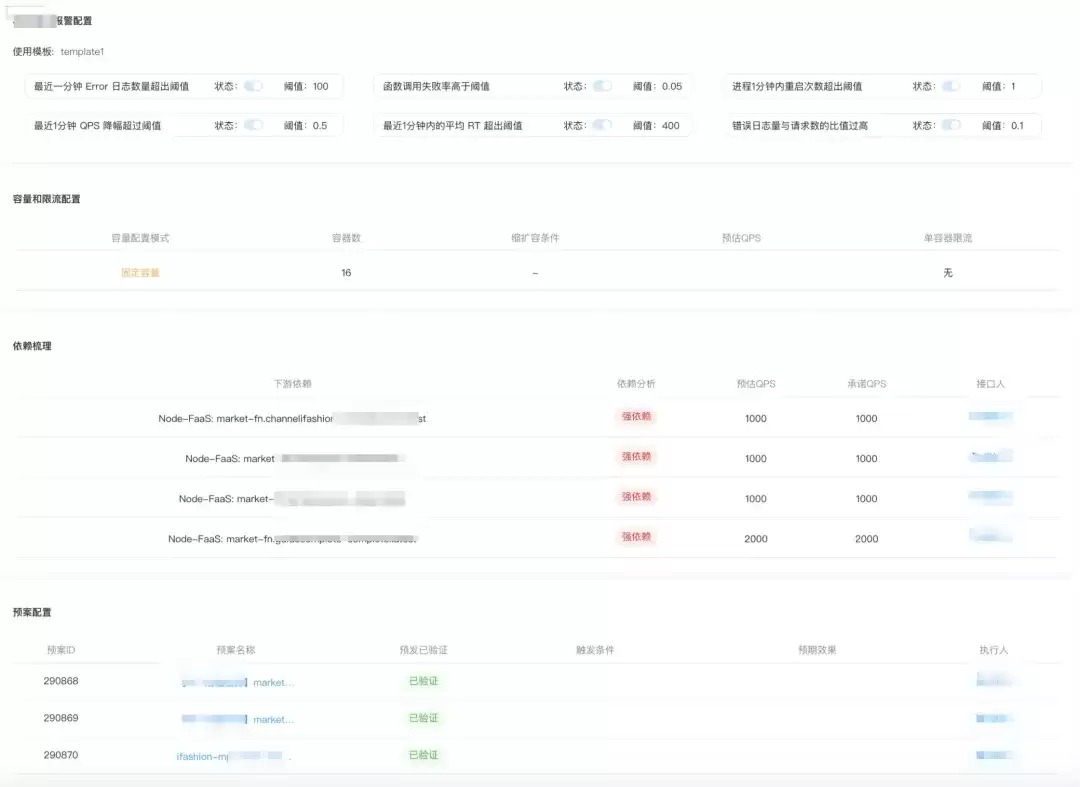Click the 下游依赖 column header
Viewport: 1080px width, 787px height.
point(292,384)
